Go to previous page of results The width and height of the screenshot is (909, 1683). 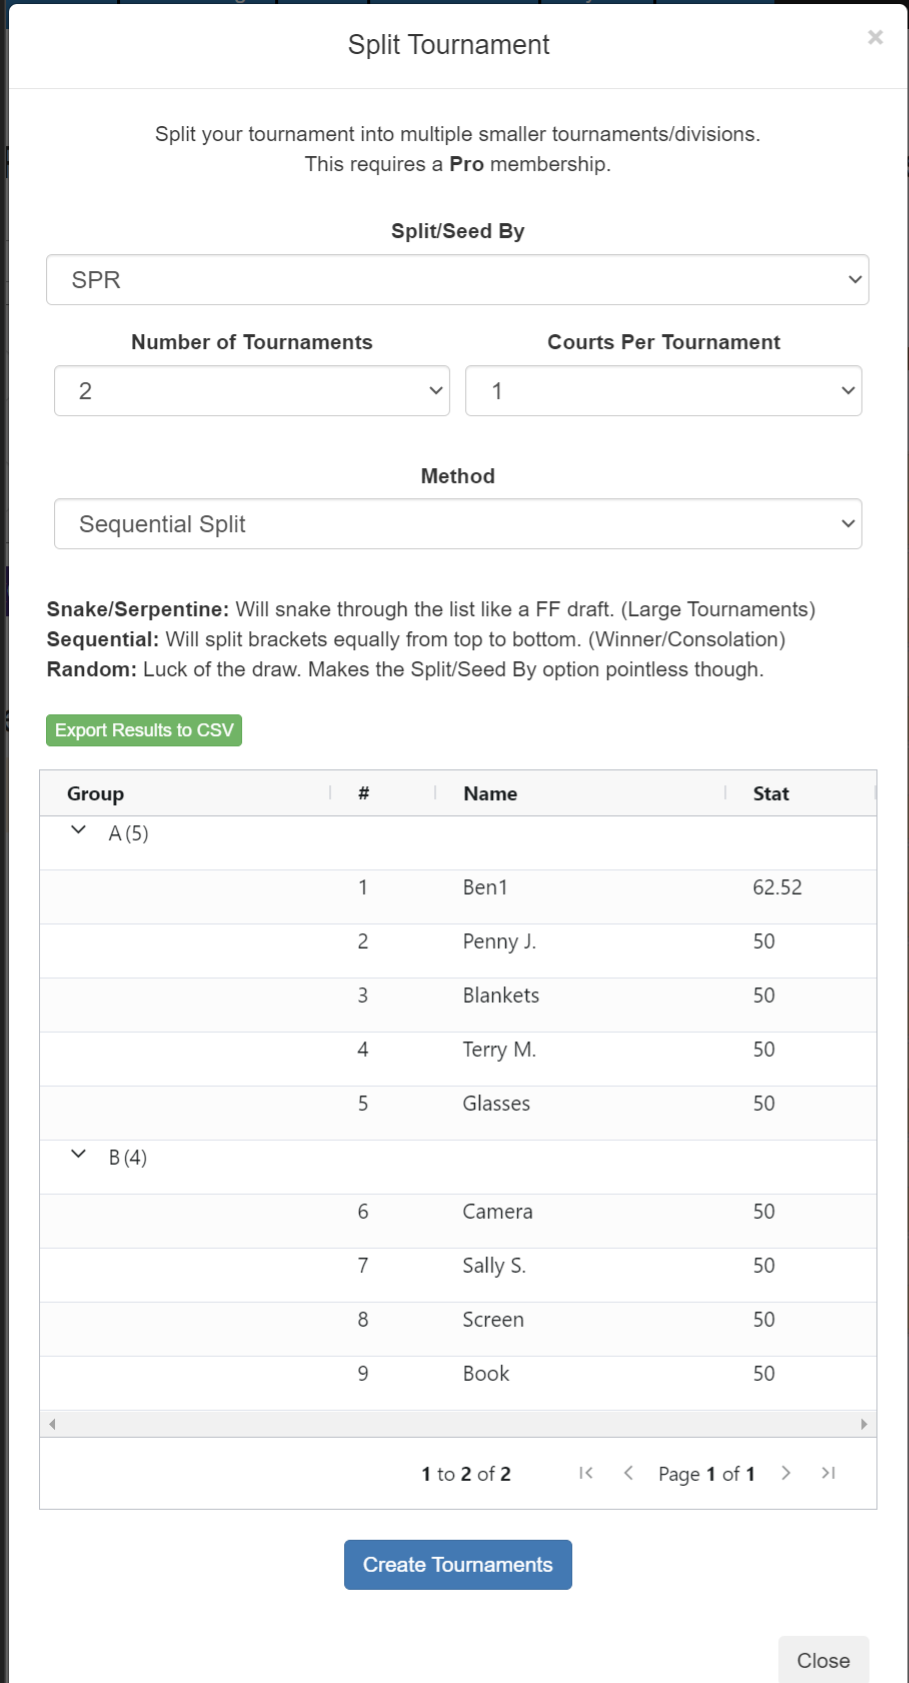[x=628, y=1473]
